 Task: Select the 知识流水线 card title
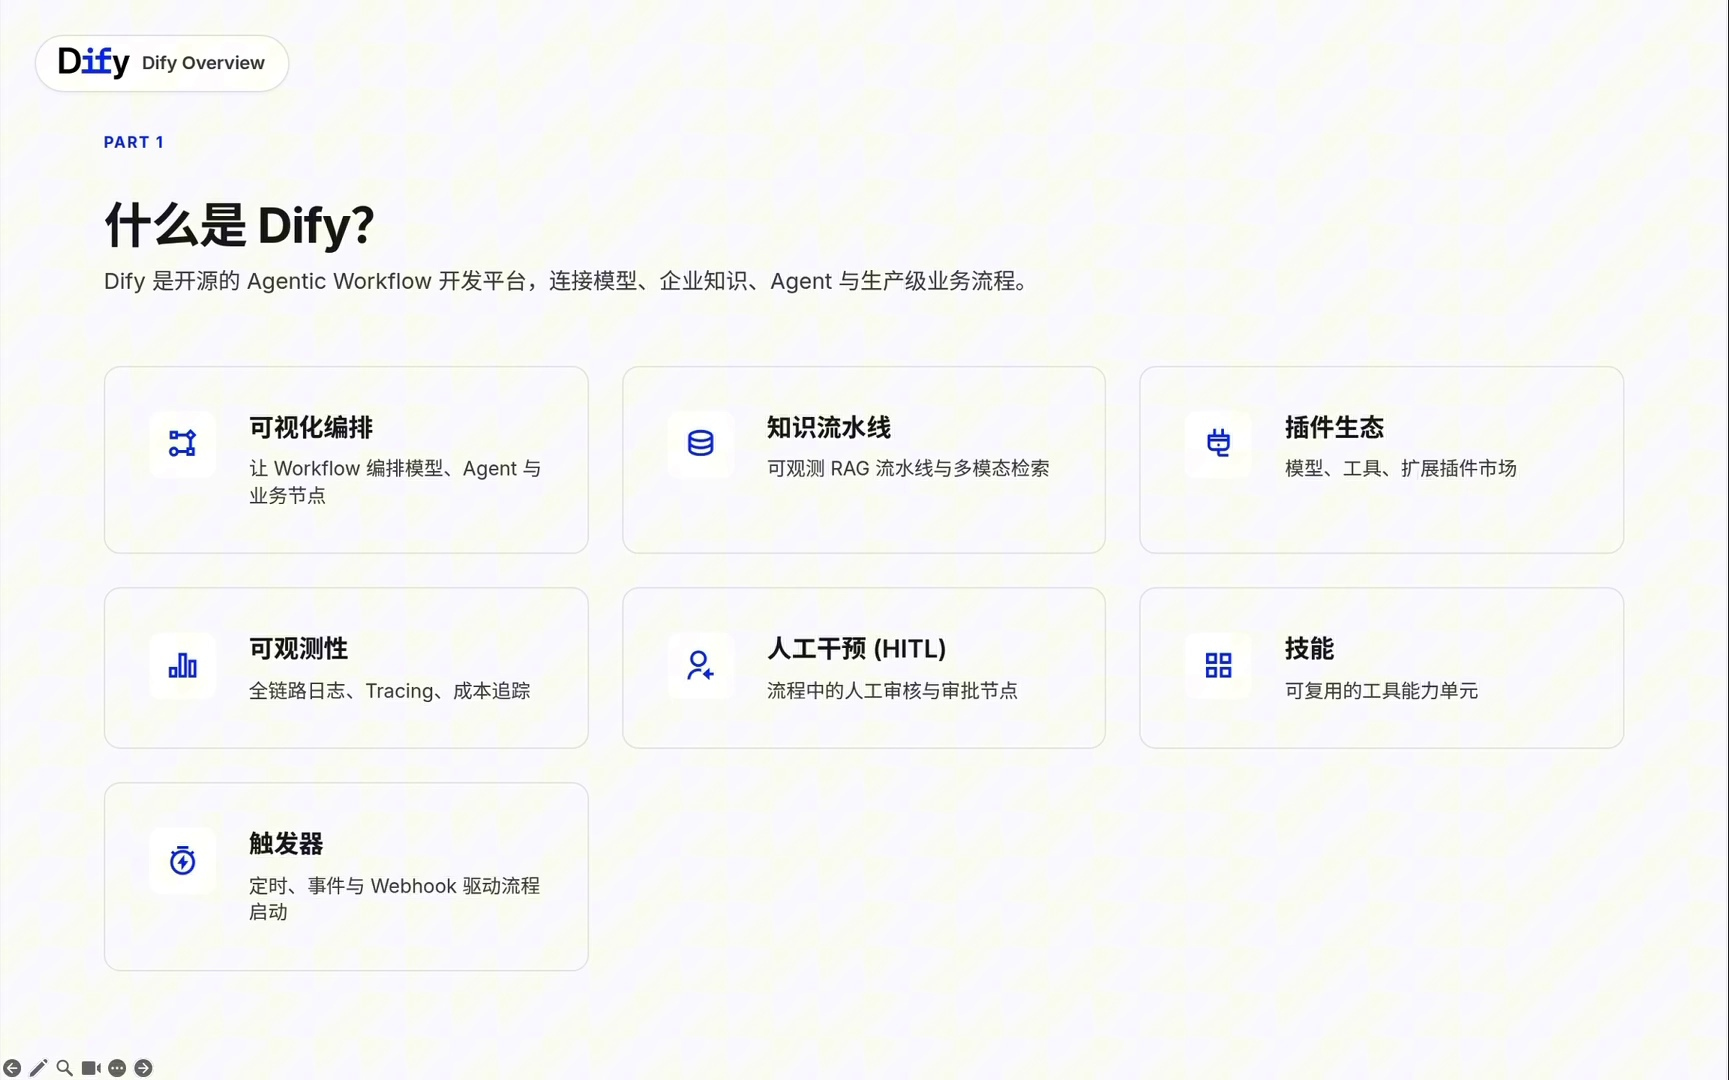coord(829,428)
